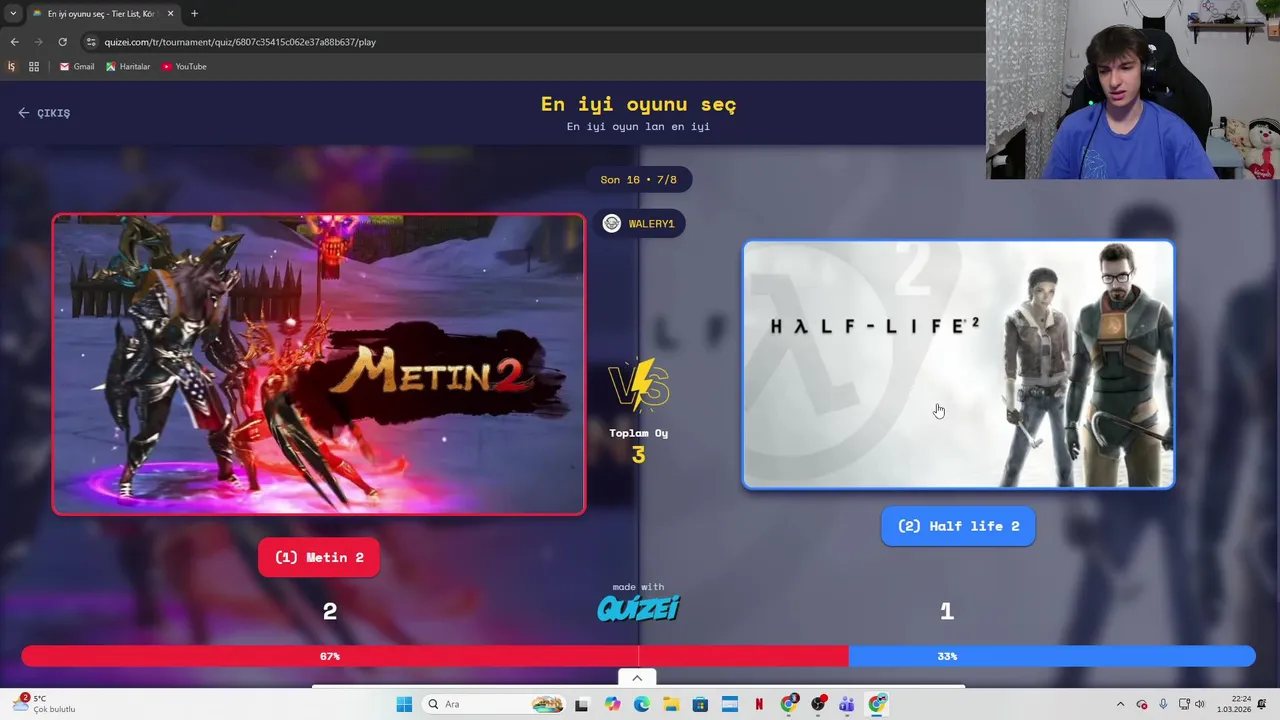Open Microsoft Teams from the taskbar
The width and height of the screenshot is (1280, 720).
[x=847, y=704]
